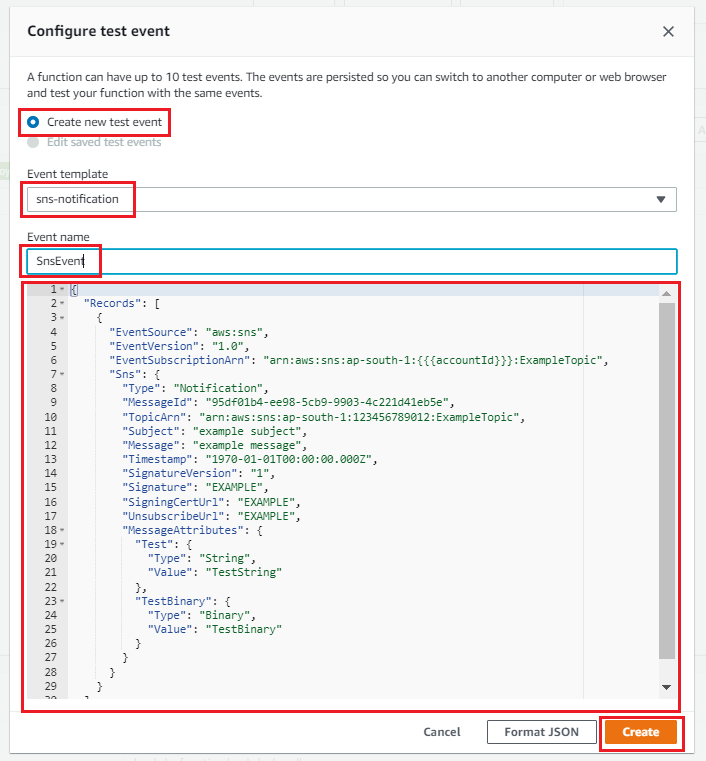This screenshot has height=761, width=706.
Task: Choose the Edit saved test events option
Action: pyautogui.click(x=34, y=142)
